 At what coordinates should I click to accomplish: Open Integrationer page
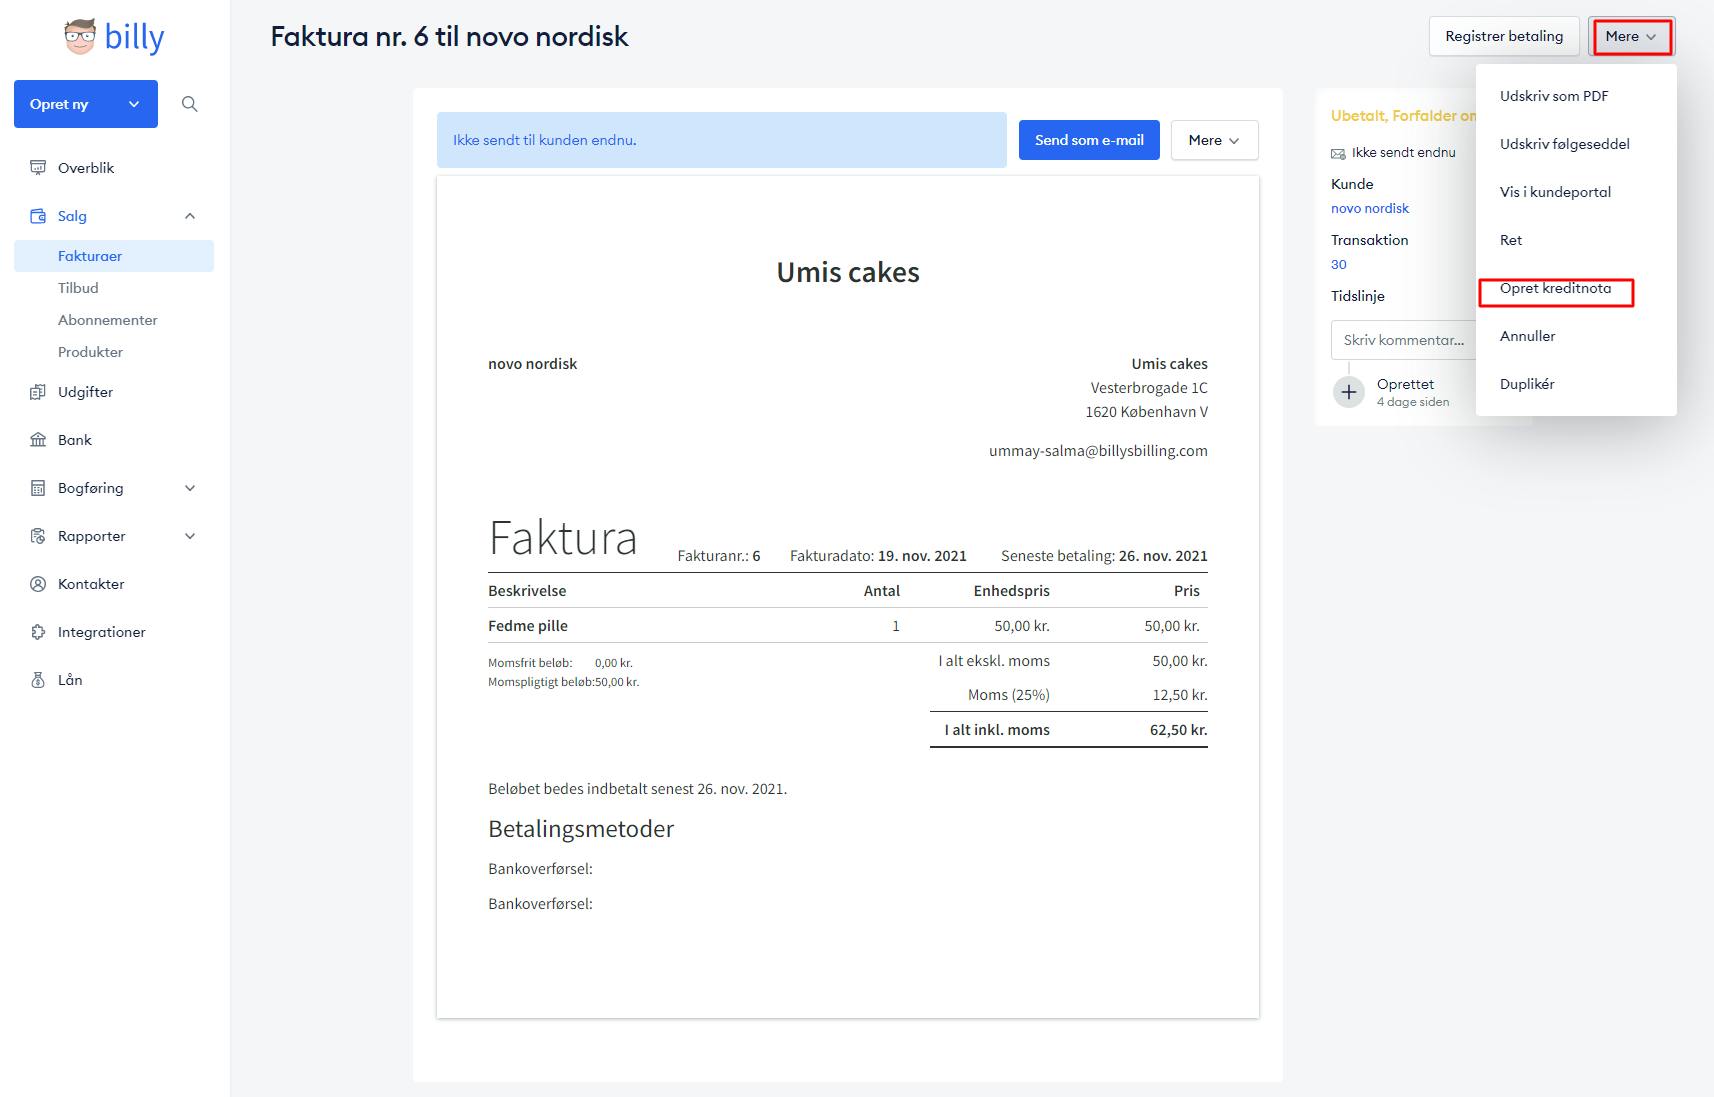[x=101, y=632]
